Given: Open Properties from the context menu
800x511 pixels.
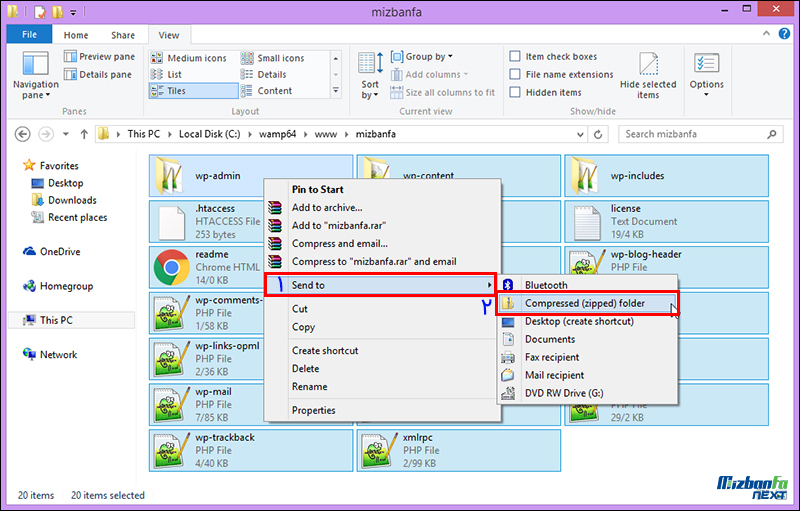Looking at the screenshot, I should pos(313,411).
